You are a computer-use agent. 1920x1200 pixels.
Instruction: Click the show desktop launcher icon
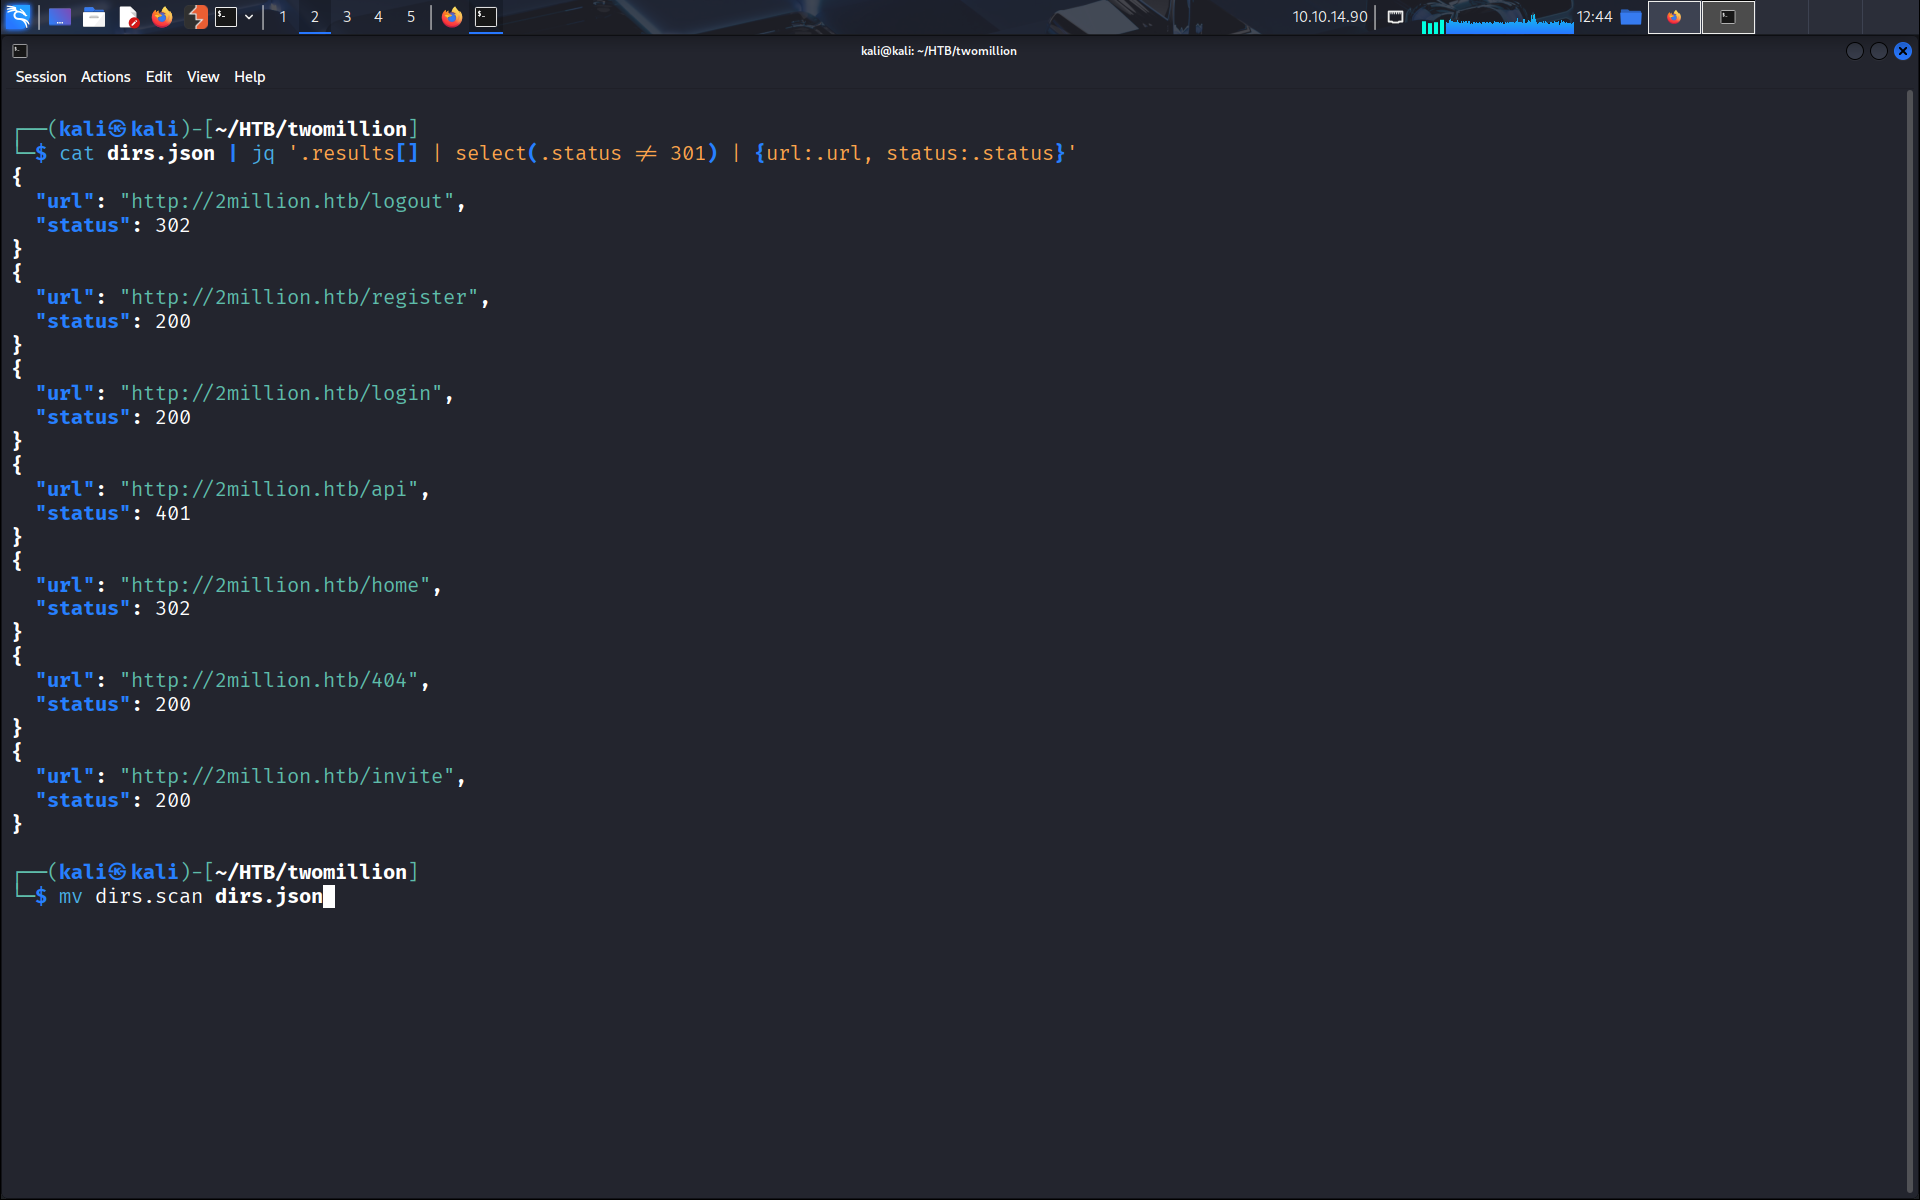pyautogui.click(x=60, y=16)
